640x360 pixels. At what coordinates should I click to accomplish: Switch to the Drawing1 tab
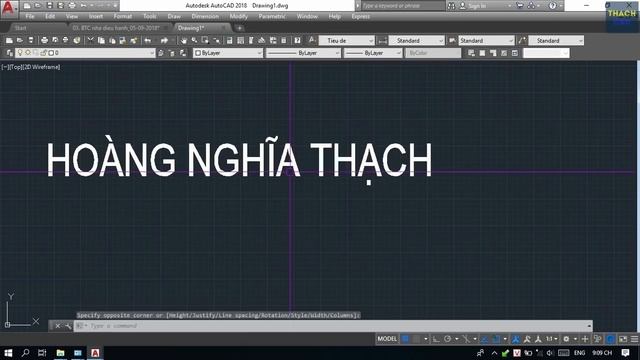(191, 28)
